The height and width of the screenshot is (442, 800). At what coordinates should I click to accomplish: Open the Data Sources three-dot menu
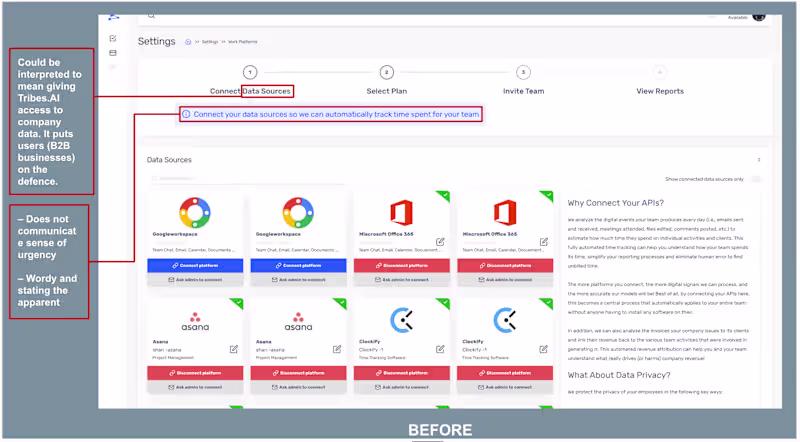[759, 160]
